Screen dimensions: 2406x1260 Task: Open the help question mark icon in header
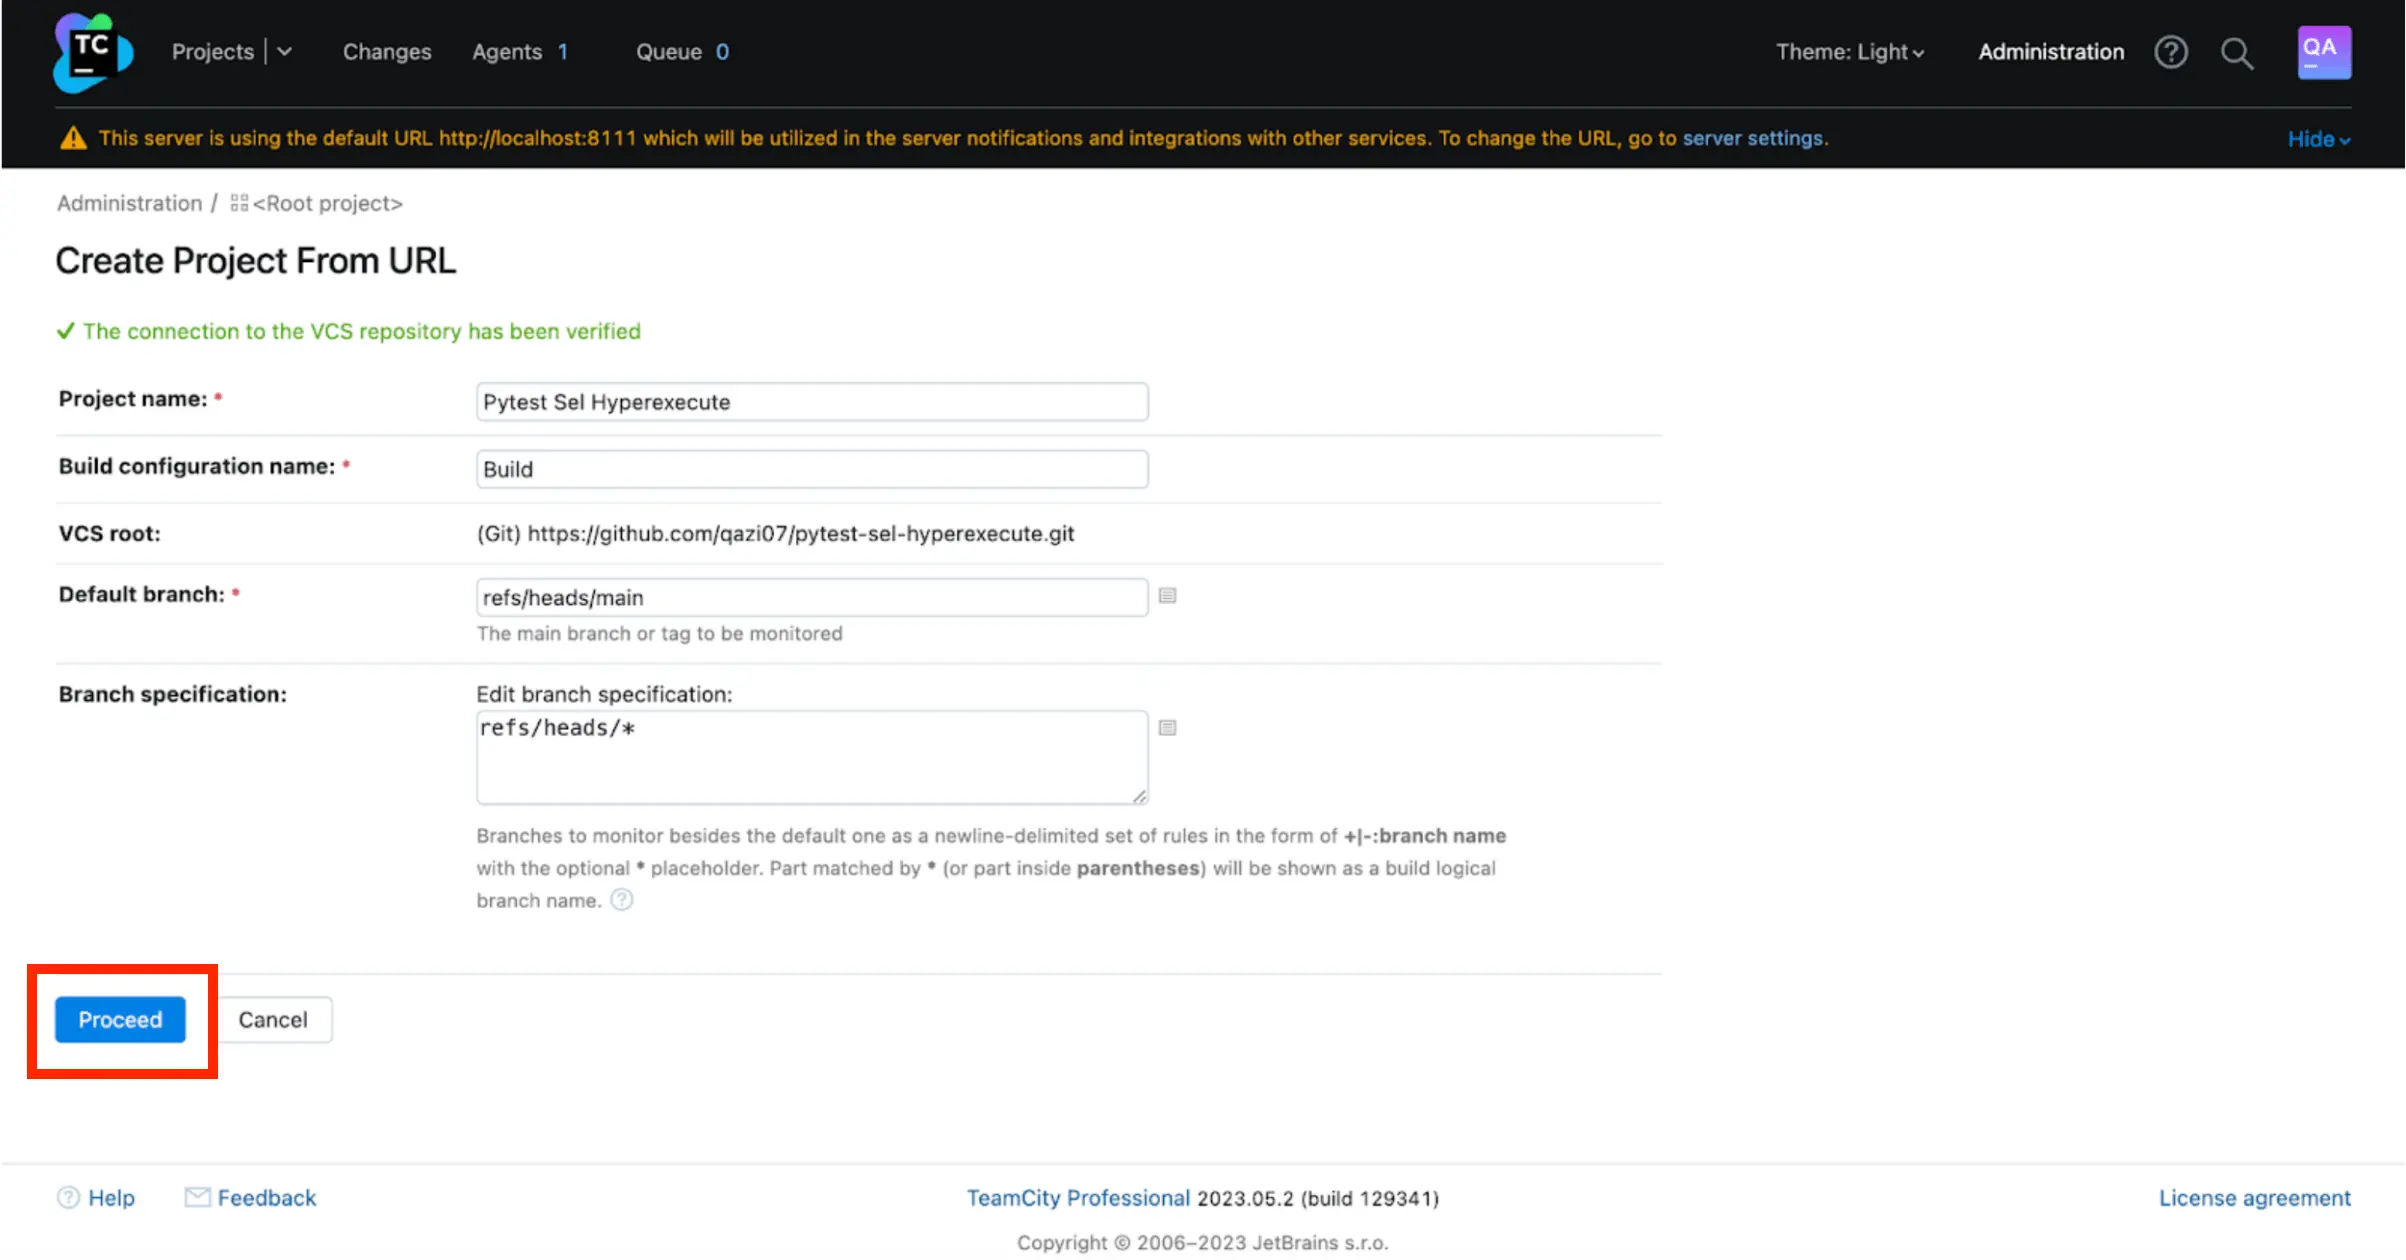tap(2170, 52)
